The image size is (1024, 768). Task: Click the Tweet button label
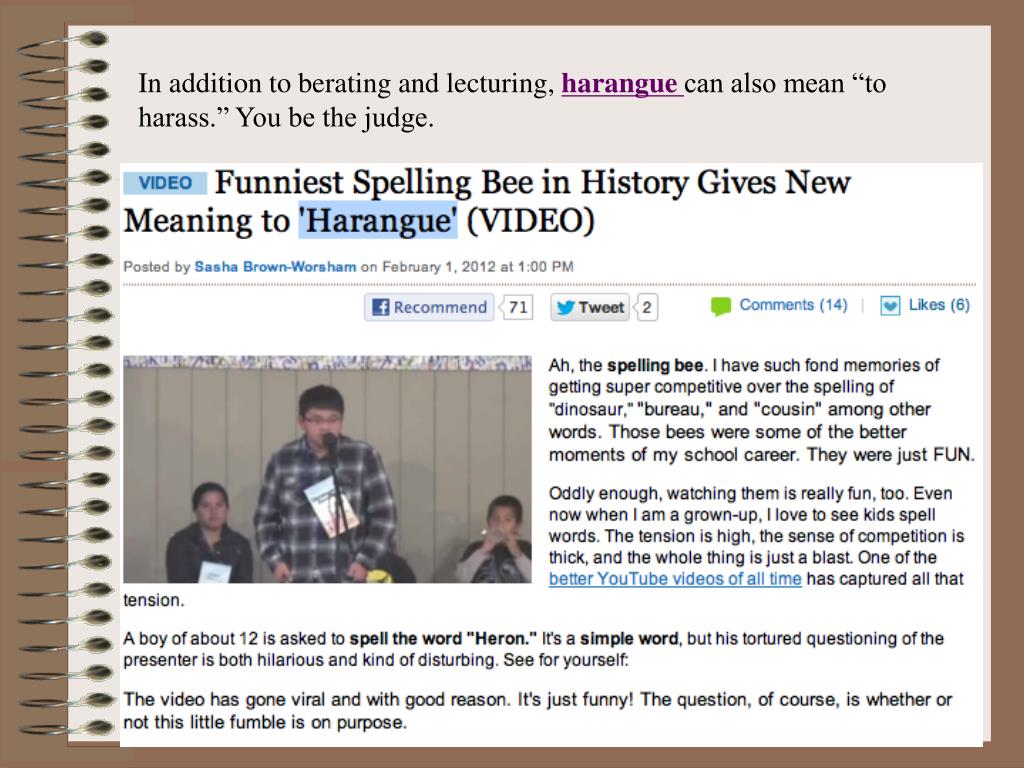601,307
